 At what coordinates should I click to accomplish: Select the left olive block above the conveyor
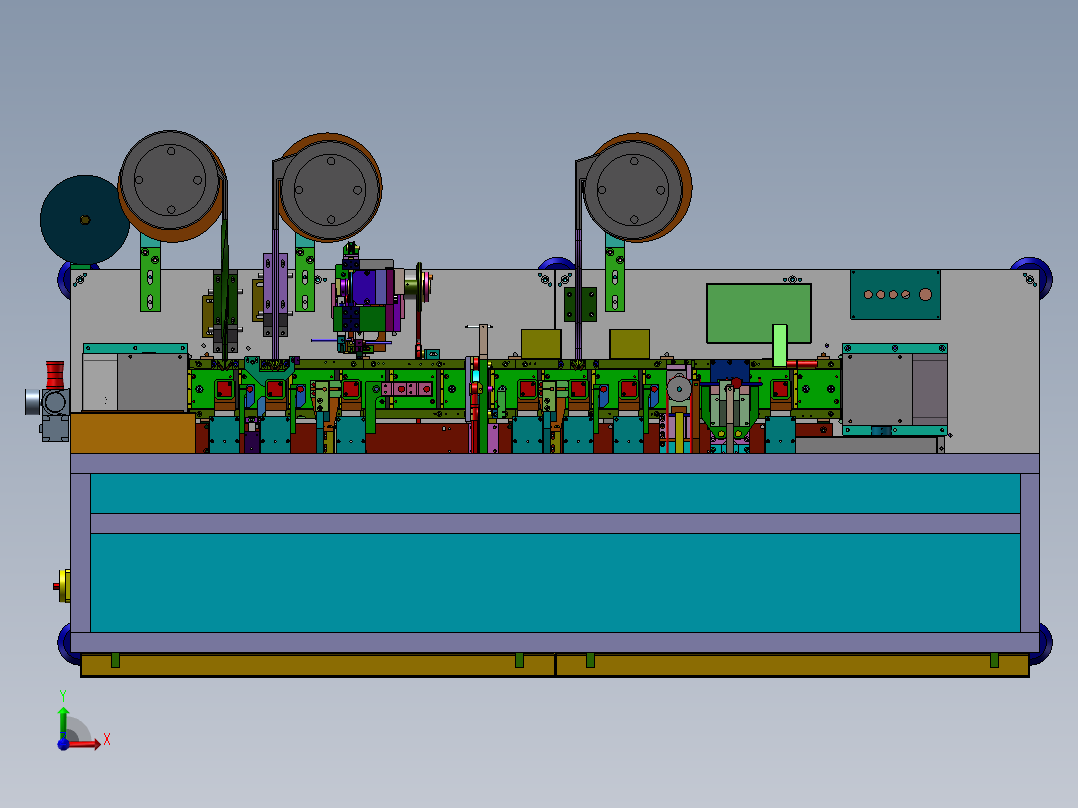coord(541,344)
